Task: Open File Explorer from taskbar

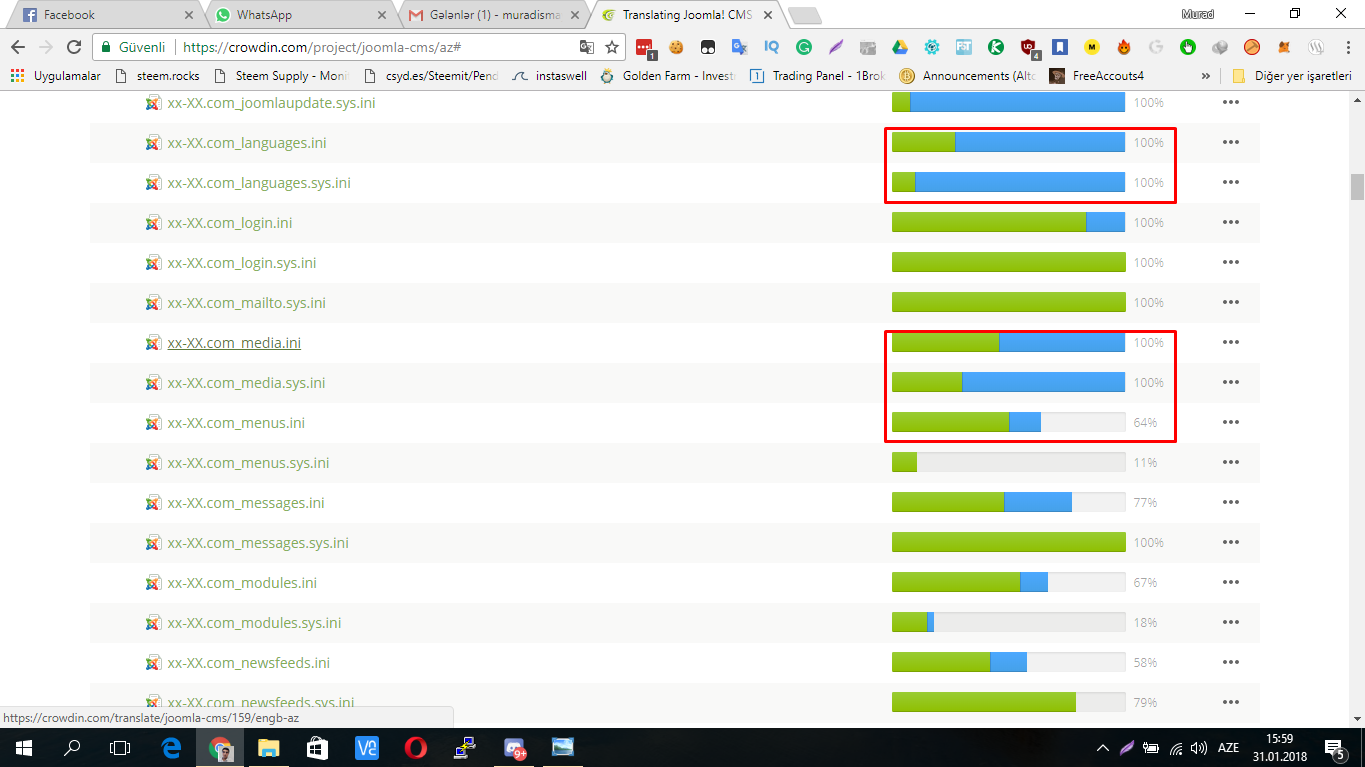Action: point(269,747)
